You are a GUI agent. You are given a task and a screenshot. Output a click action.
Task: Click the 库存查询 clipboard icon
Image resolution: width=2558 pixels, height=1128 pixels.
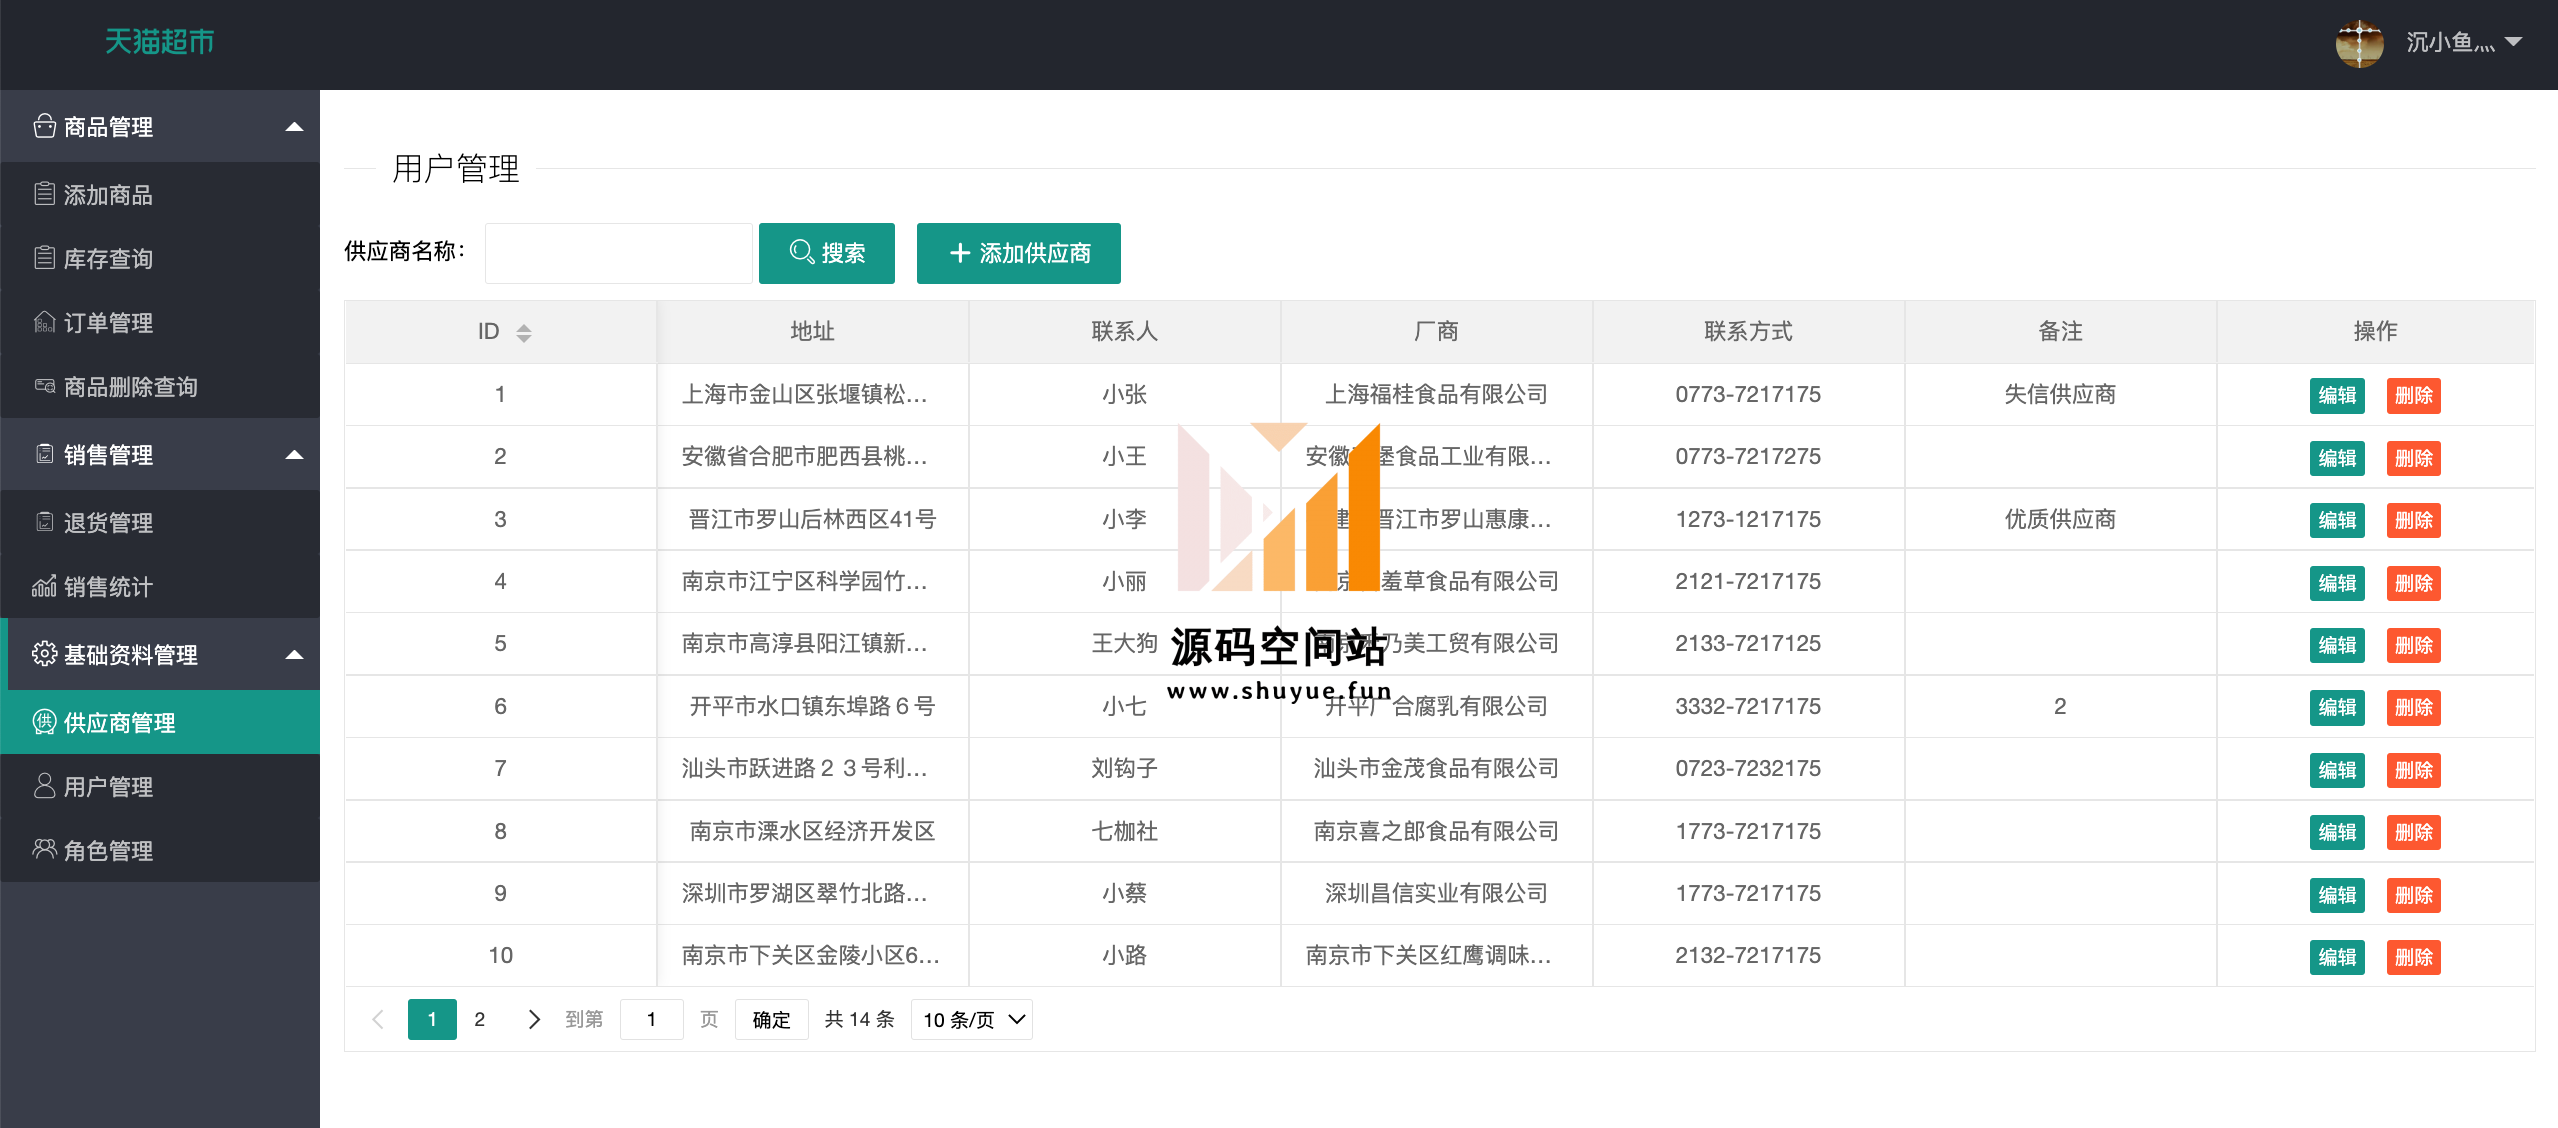[44, 258]
